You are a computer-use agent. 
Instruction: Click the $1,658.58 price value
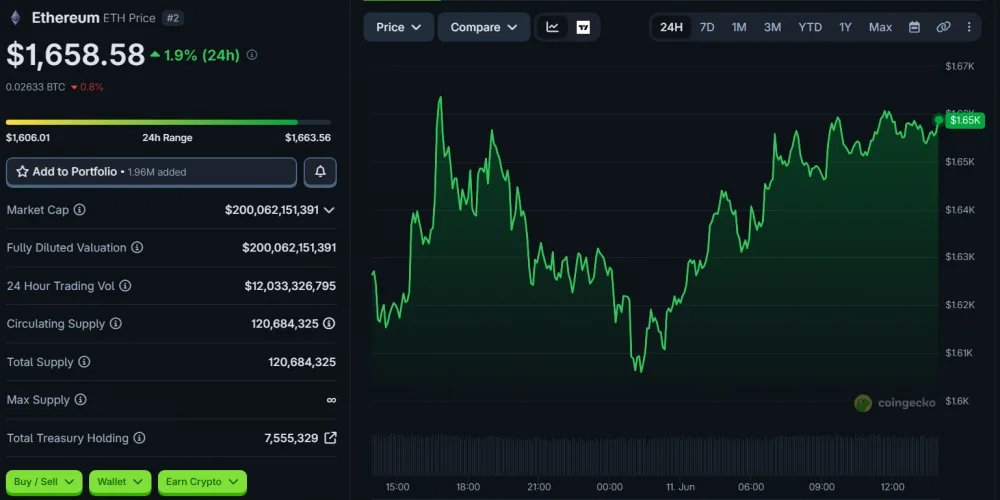(x=76, y=55)
